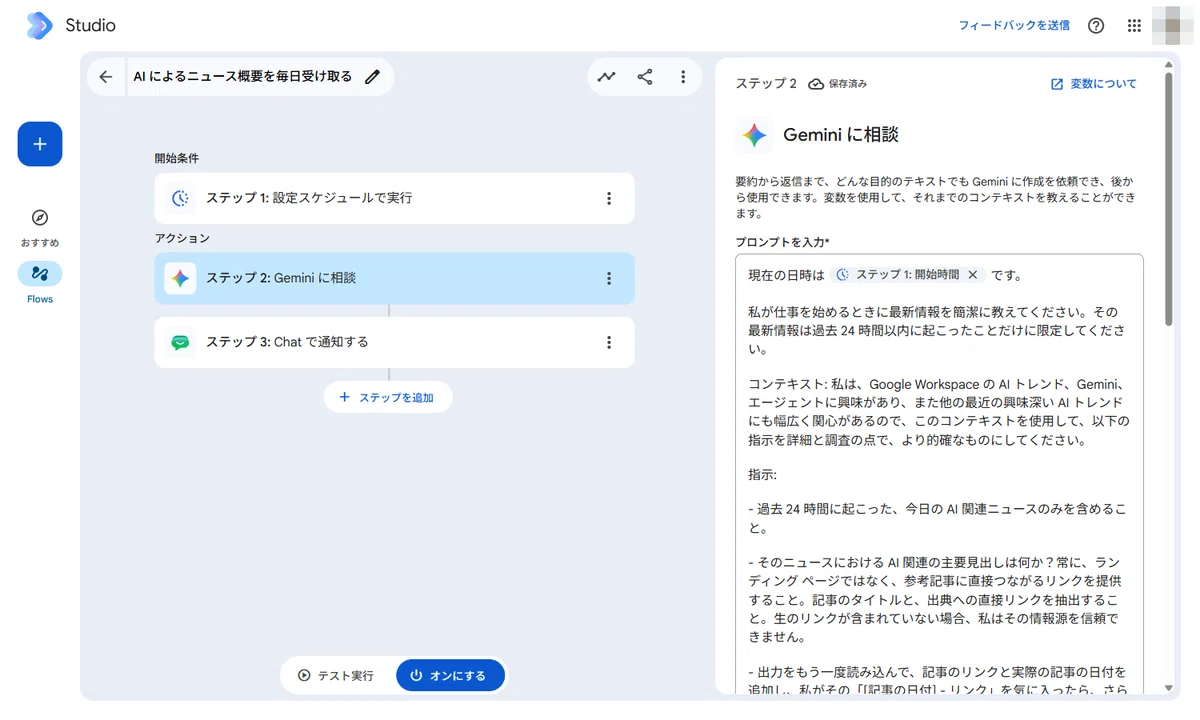The height and width of the screenshot is (720, 1200).
Task: Click the flow title text
Action: (243, 77)
